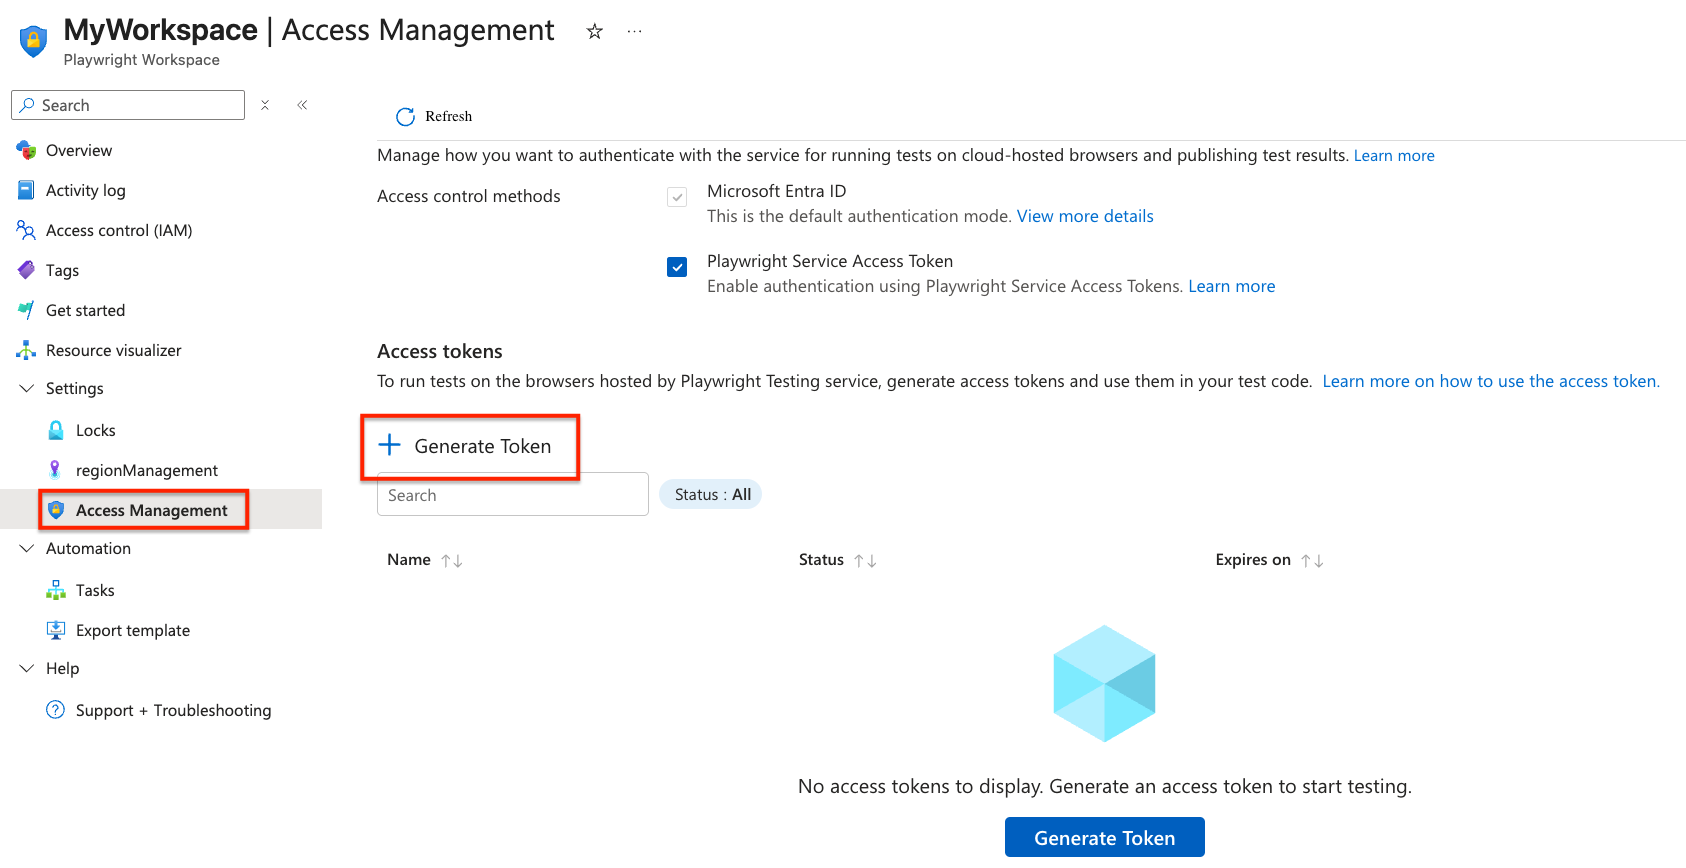
Task: Collapse the Settings section in sidebar
Action: coord(27,388)
